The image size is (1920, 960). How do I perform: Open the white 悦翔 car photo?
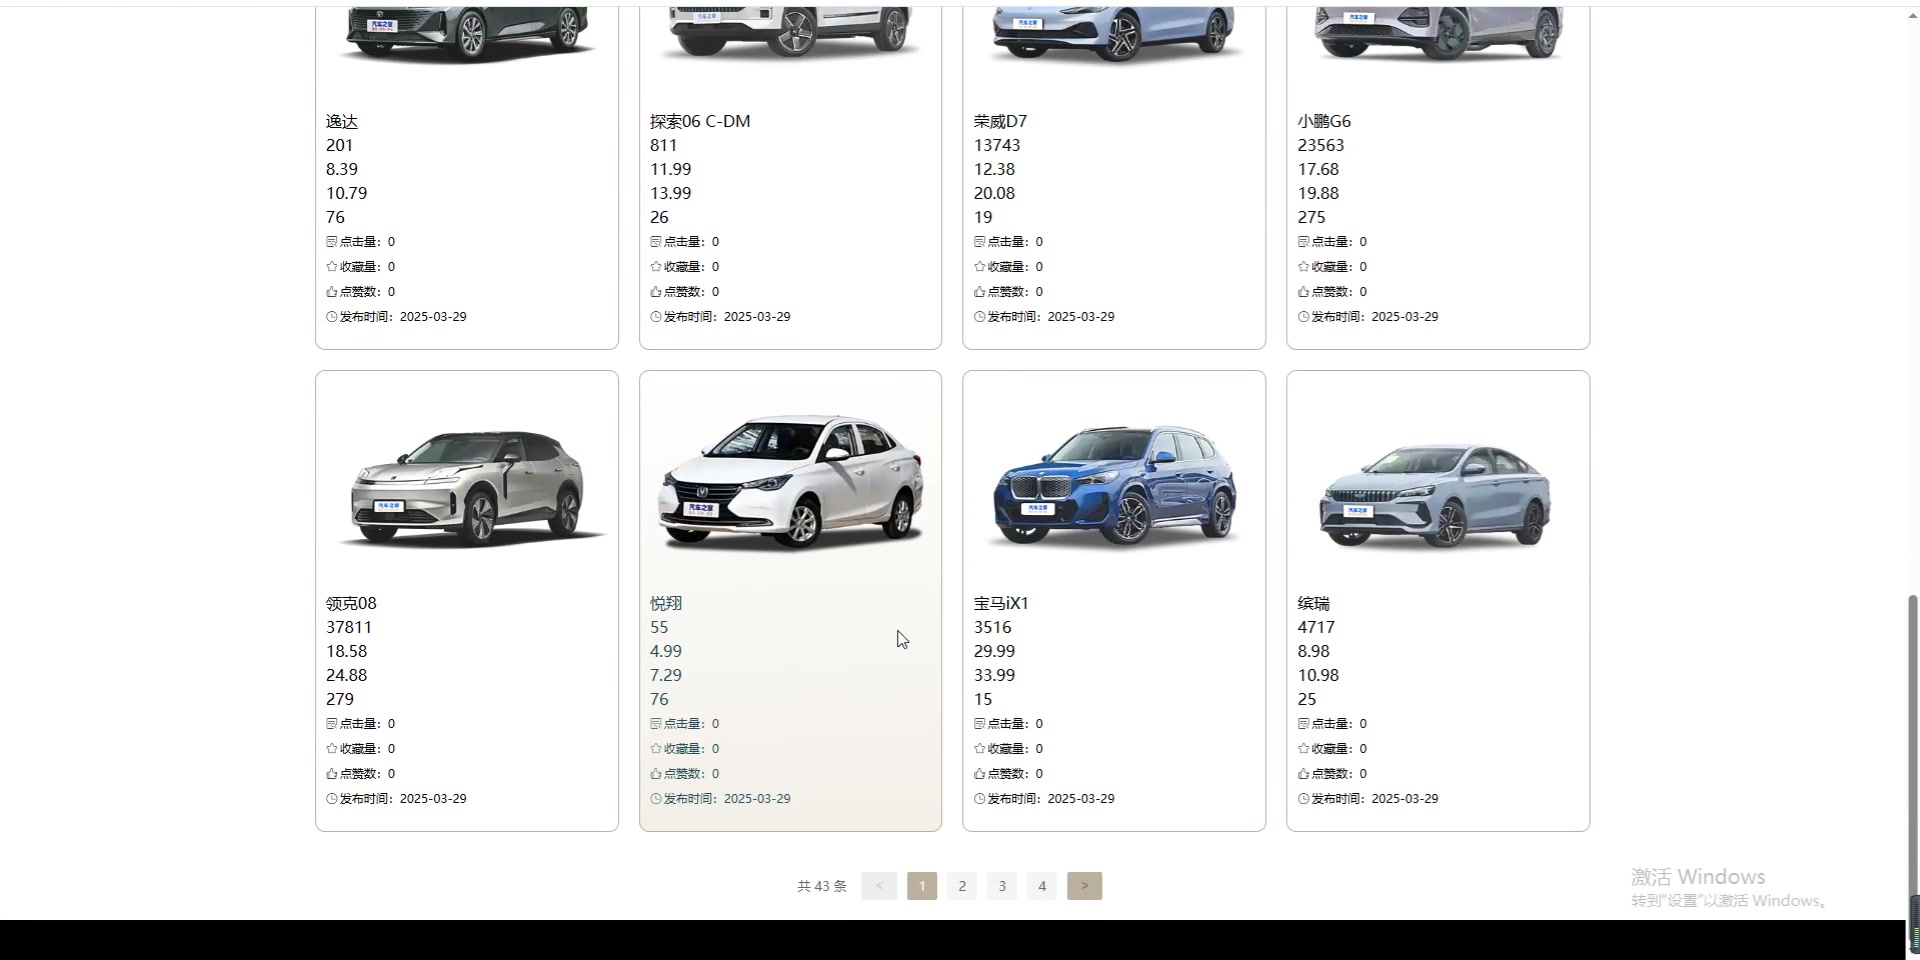coord(790,482)
